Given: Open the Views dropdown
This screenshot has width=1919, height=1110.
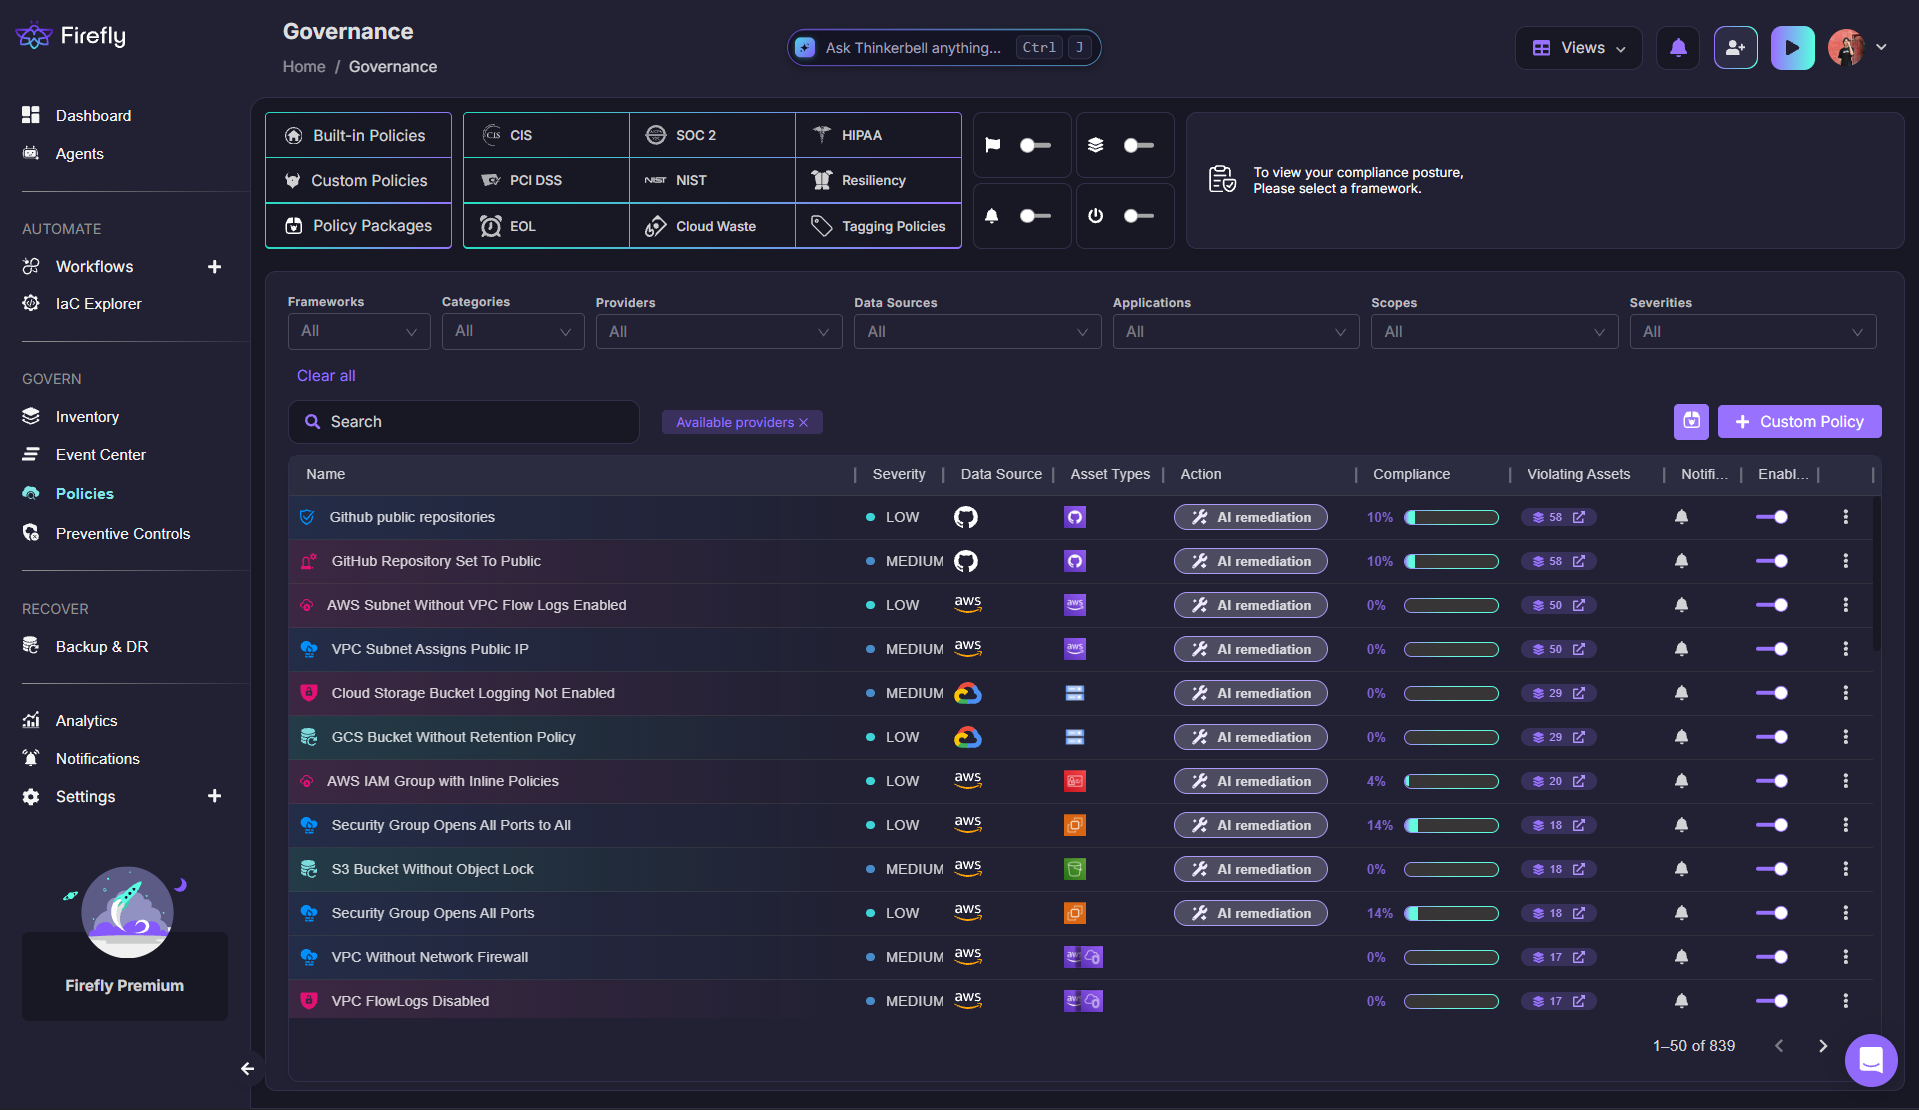Looking at the screenshot, I should click(1578, 48).
